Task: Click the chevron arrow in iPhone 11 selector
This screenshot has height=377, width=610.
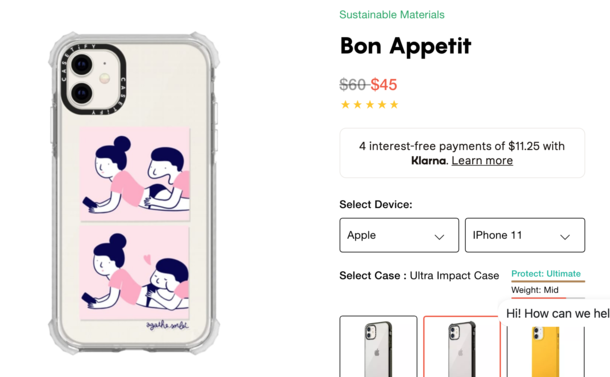Action: pyautogui.click(x=565, y=237)
